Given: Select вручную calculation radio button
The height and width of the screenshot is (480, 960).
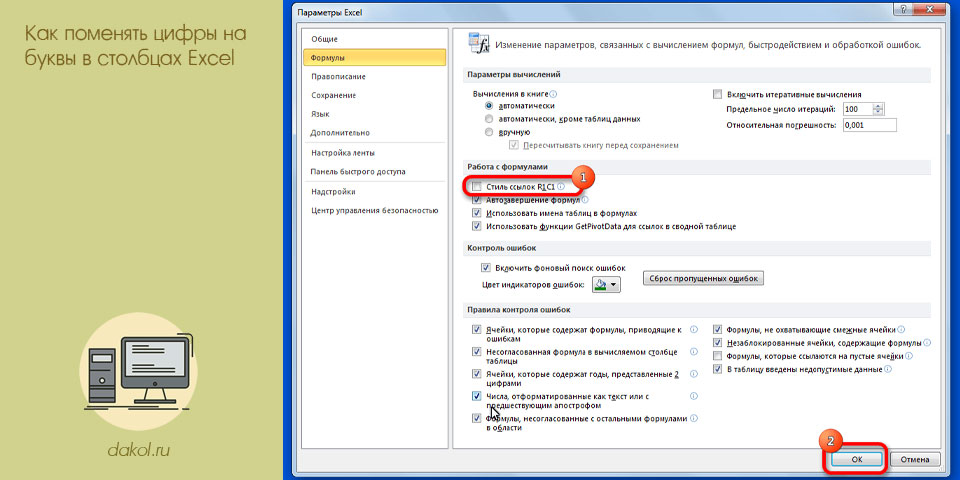Looking at the screenshot, I should point(489,132).
